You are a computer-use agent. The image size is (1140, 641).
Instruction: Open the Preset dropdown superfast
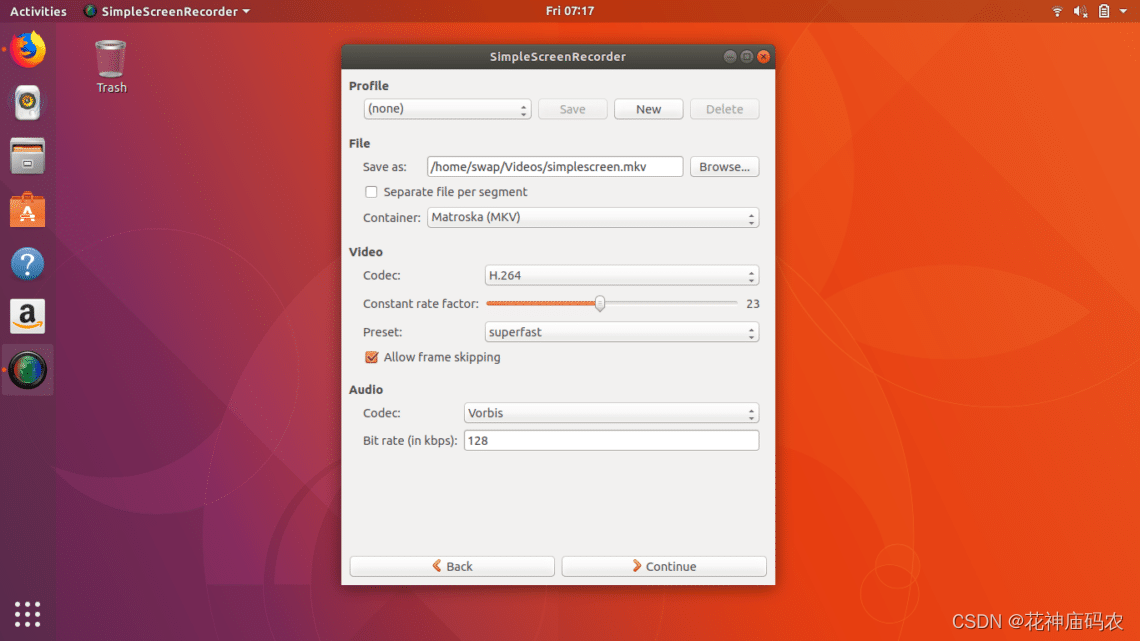click(x=622, y=332)
